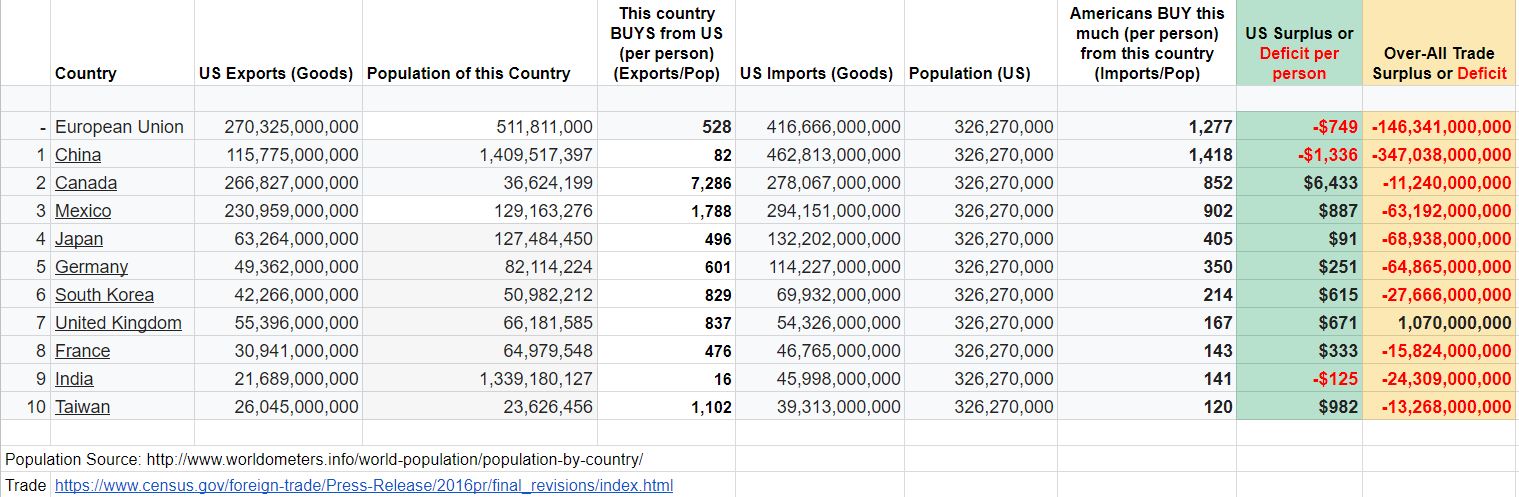1519x497 pixels.
Task: Open the Canada country link
Action: coord(86,183)
